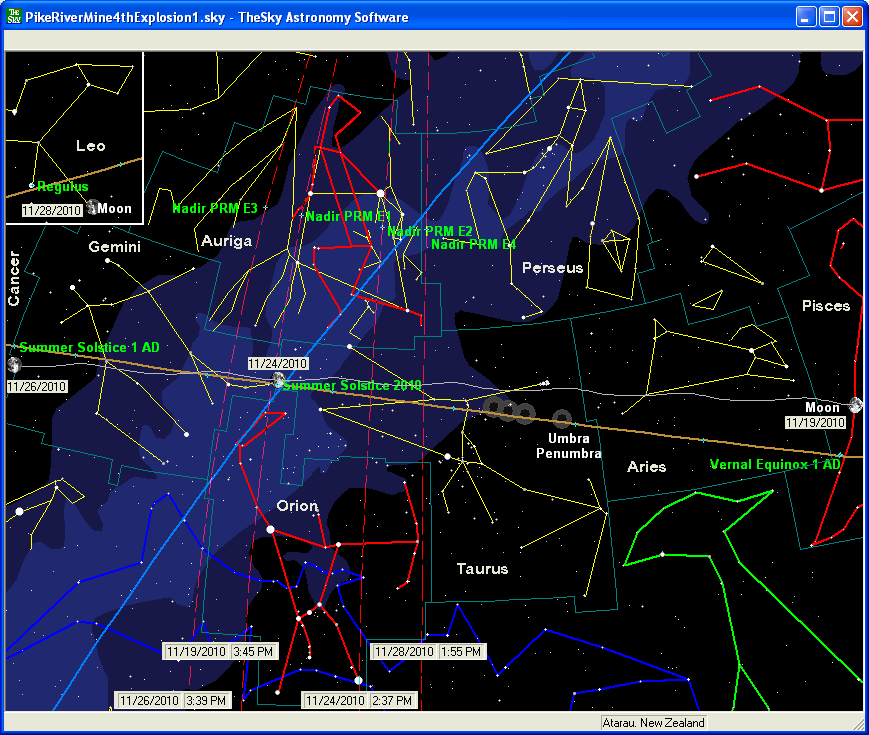Click the Regulus star label

(63, 187)
